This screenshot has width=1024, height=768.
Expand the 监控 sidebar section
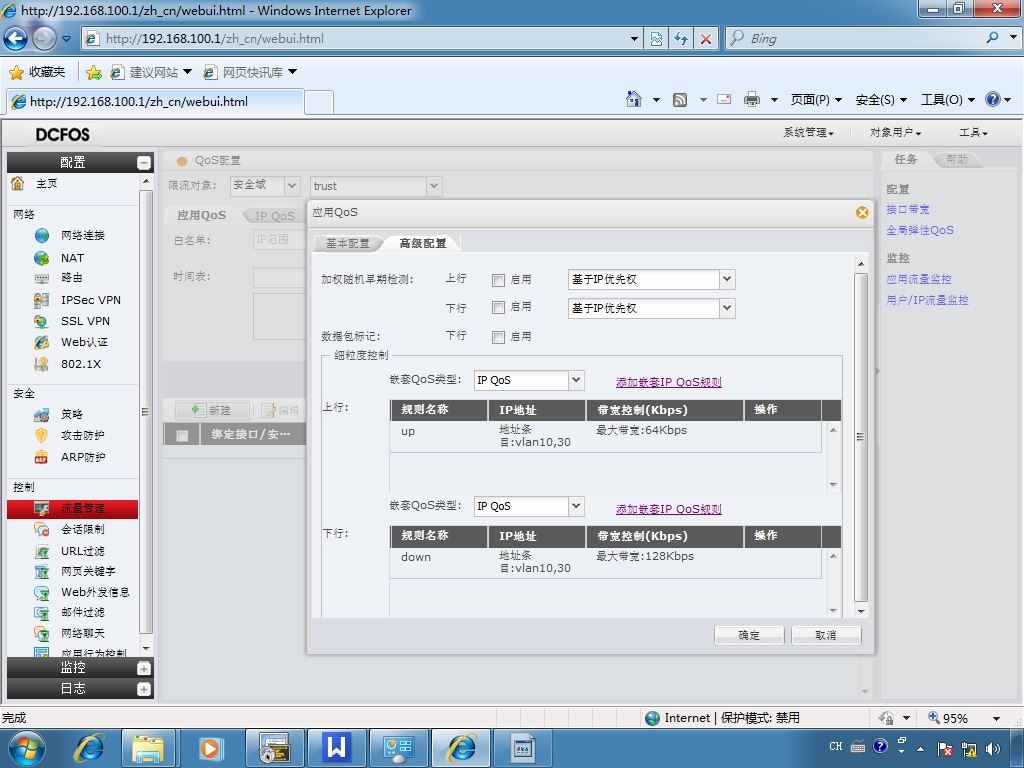tap(144, 668)
